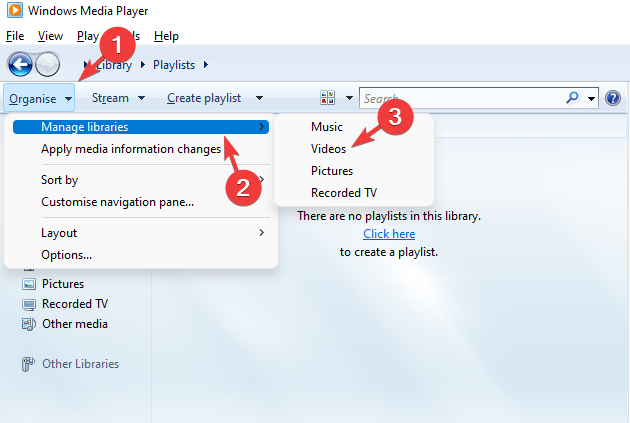Viewport: 630px width, 423px height.
Task: Open the Other Libraries icon
Action: (x=28, y=364)
